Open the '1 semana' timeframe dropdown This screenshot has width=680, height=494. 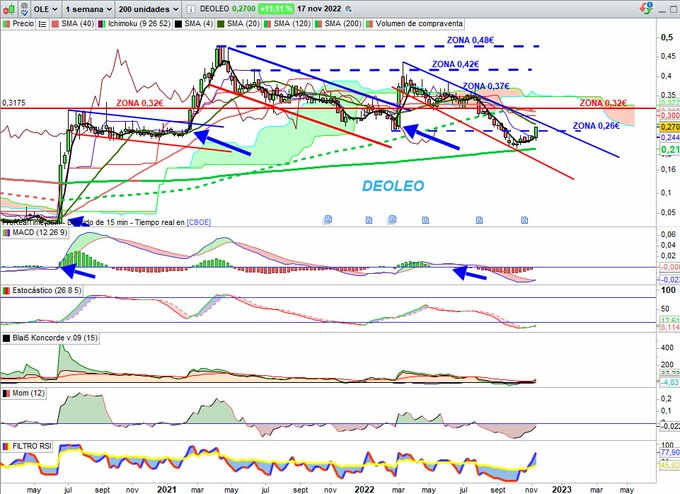(x=88, y=9)
